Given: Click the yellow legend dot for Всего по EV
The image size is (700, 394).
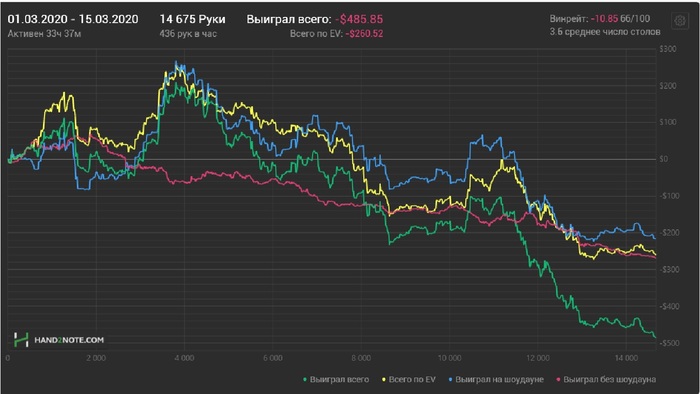Looking at the screenshot, I should pyautogui.click(x=383, y=380).
